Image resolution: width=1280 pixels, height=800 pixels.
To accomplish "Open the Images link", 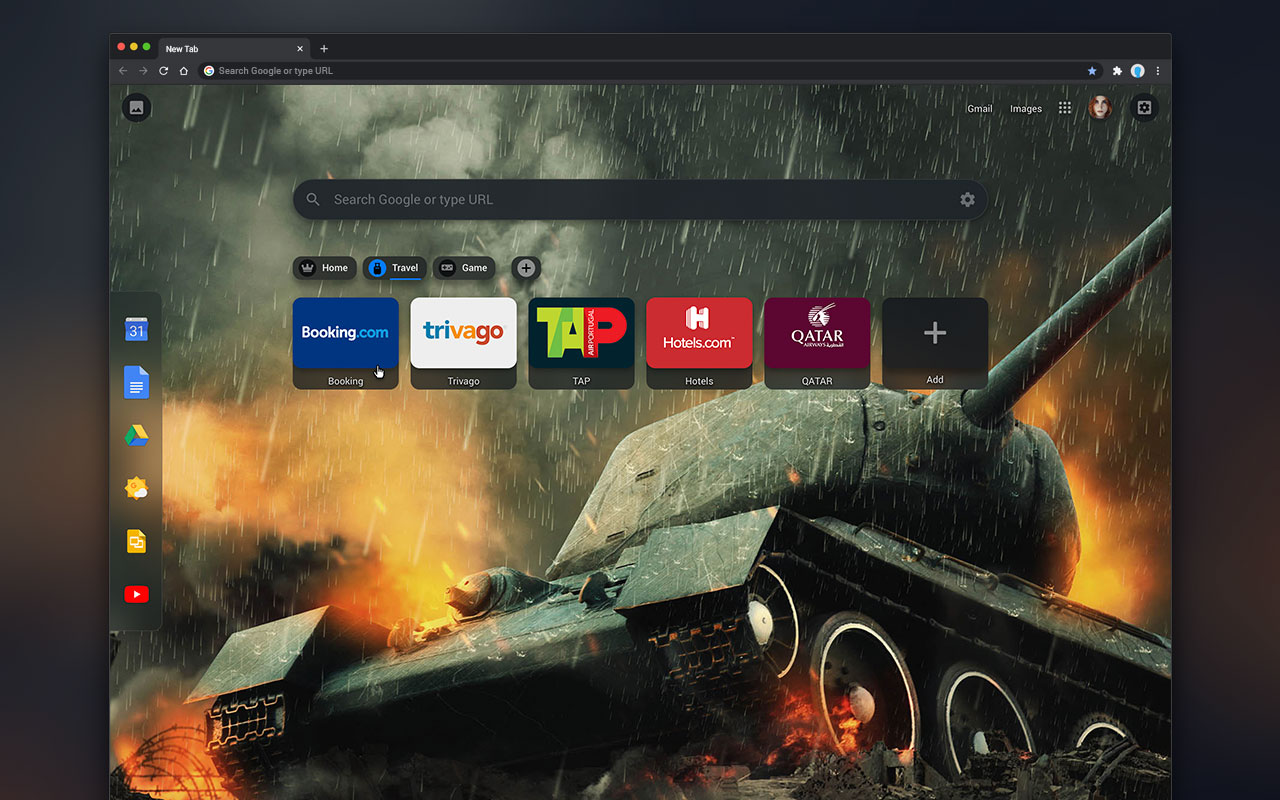I will point(1026,109).
